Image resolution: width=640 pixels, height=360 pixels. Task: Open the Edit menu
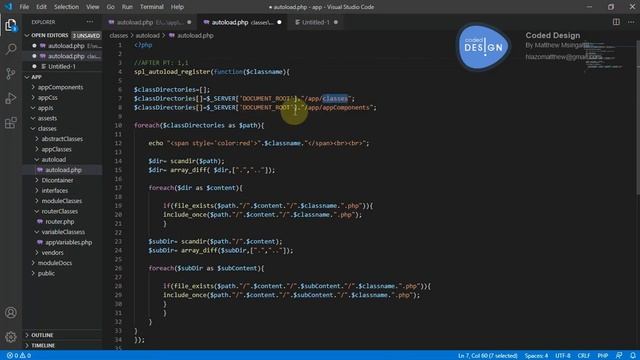pos(41,7)
